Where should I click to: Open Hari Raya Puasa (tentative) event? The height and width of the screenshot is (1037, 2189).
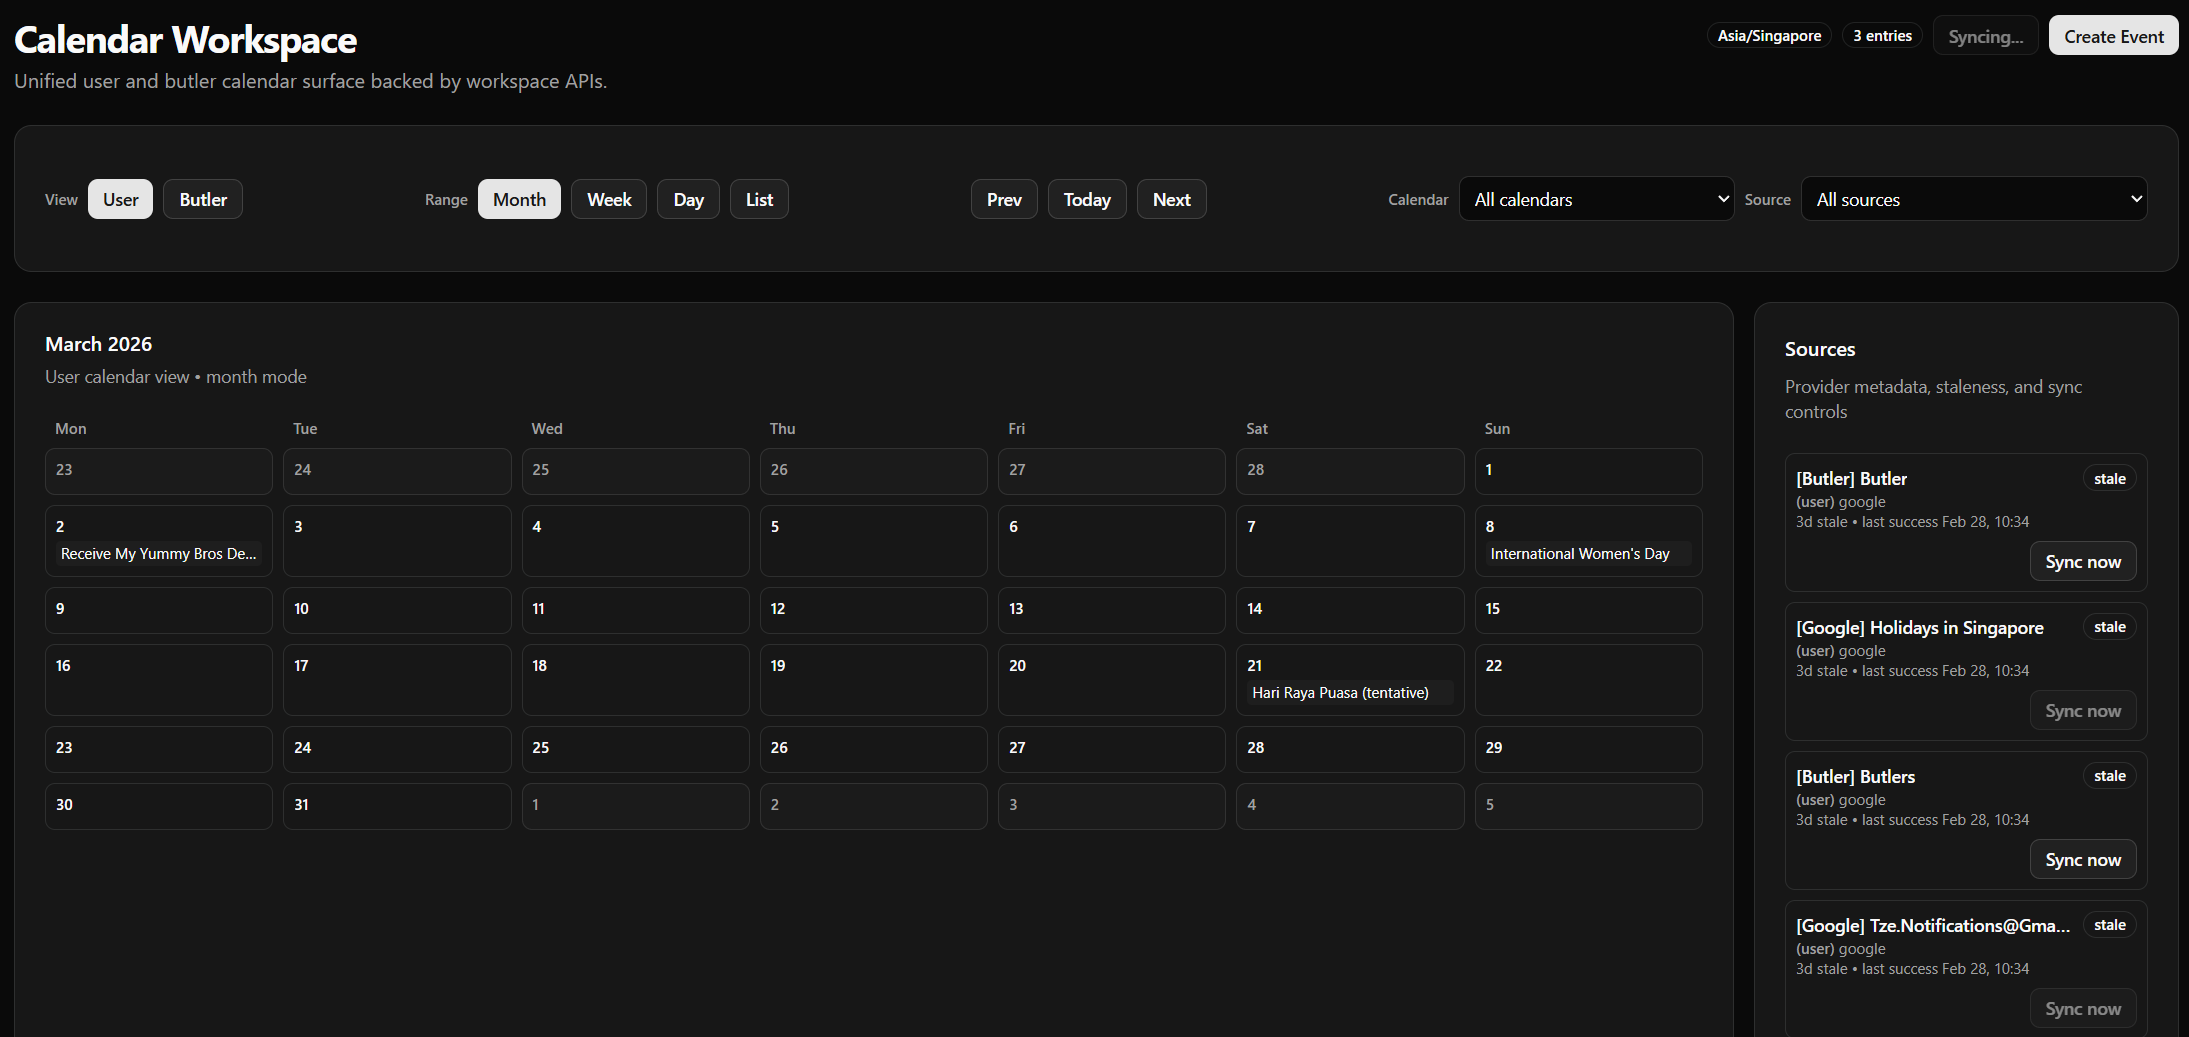(x=1340, y=693)
